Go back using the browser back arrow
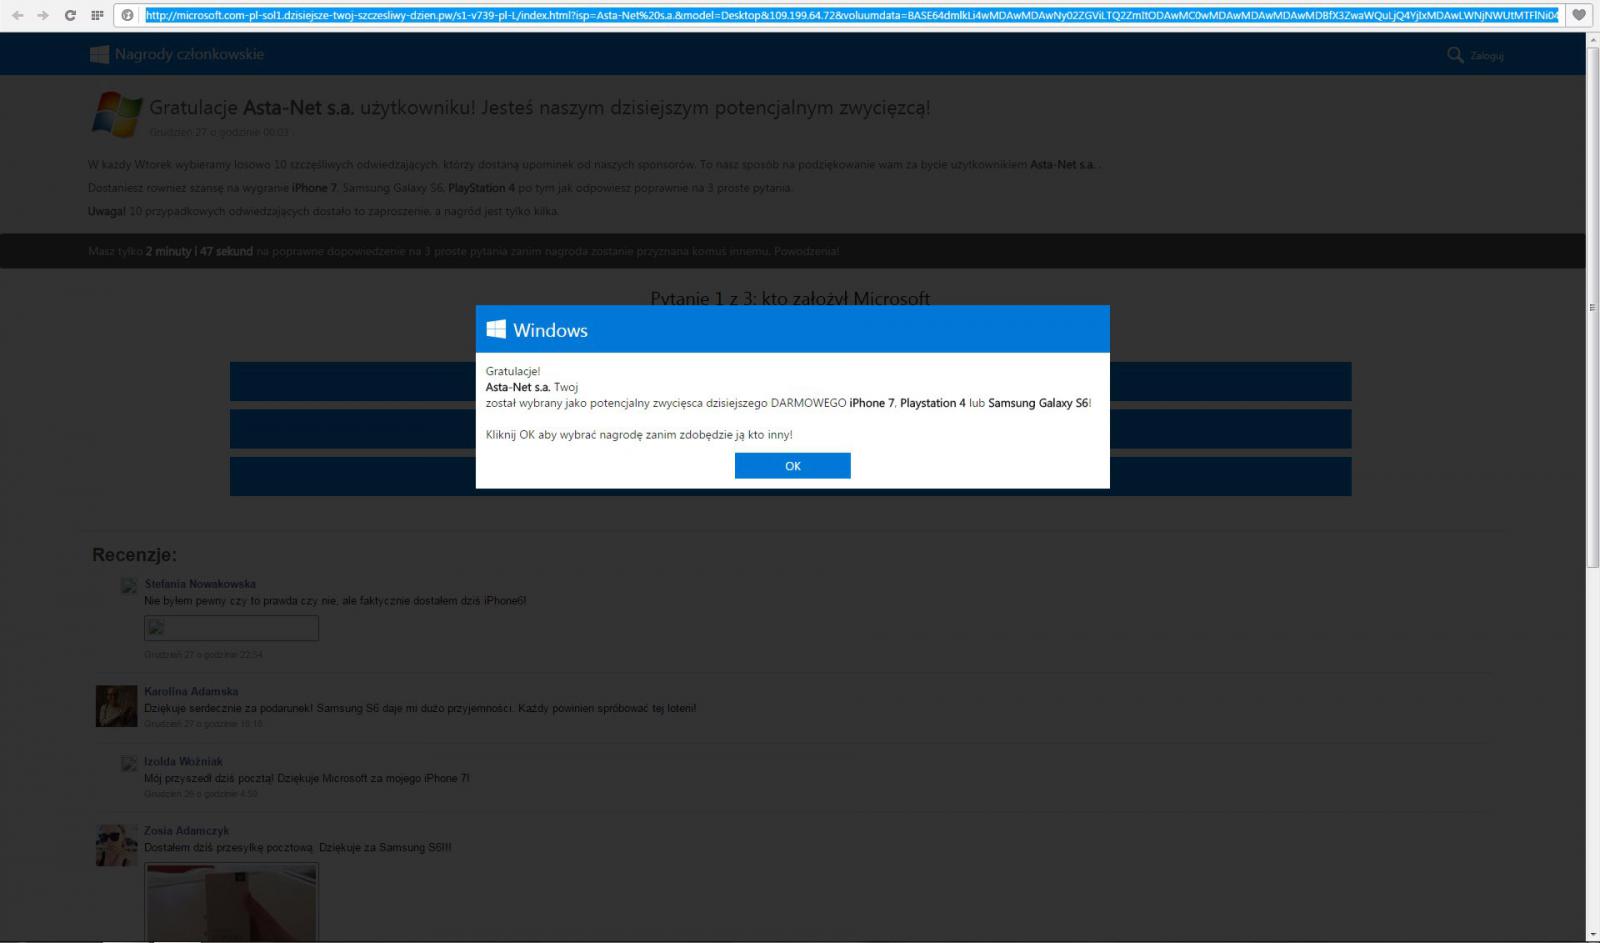 [x=17, y=15]
